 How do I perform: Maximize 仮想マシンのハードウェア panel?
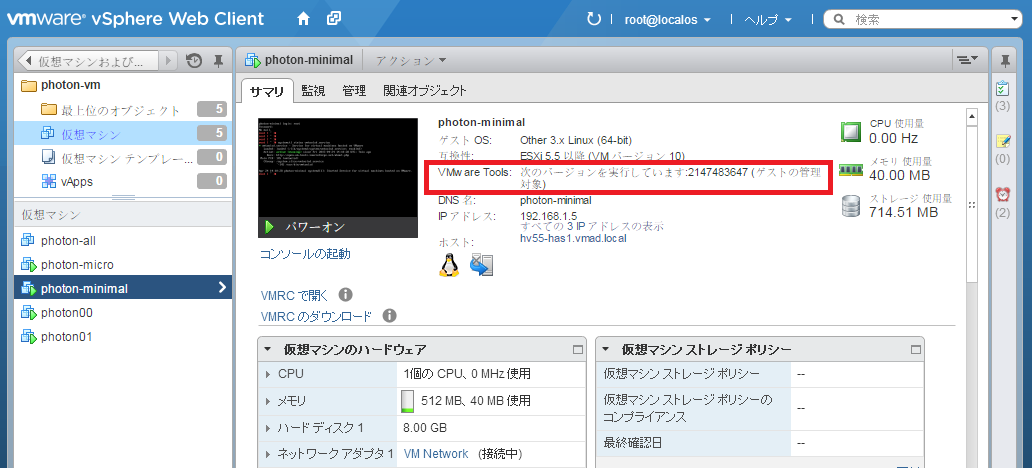point(578,350)
